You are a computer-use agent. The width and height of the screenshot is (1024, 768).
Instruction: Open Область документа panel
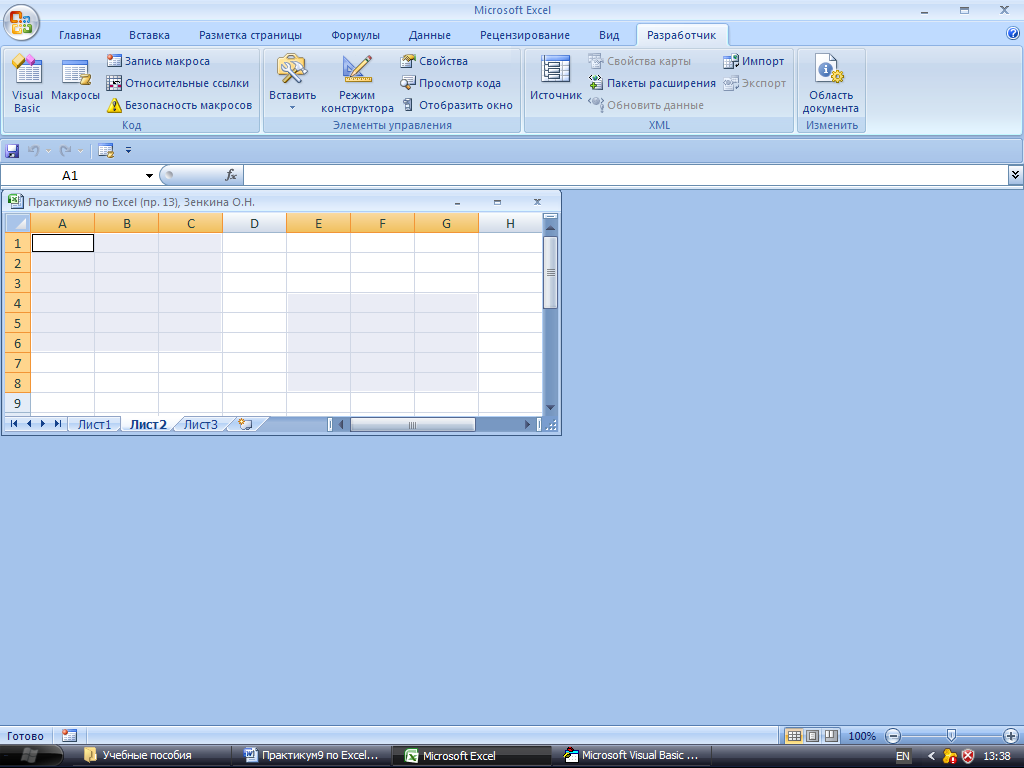(831, 84)
